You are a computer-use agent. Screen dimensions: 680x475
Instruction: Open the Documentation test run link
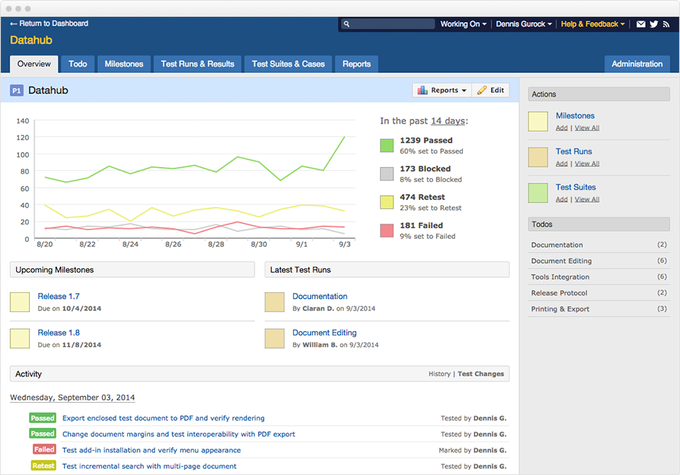(x=320, y=296)
